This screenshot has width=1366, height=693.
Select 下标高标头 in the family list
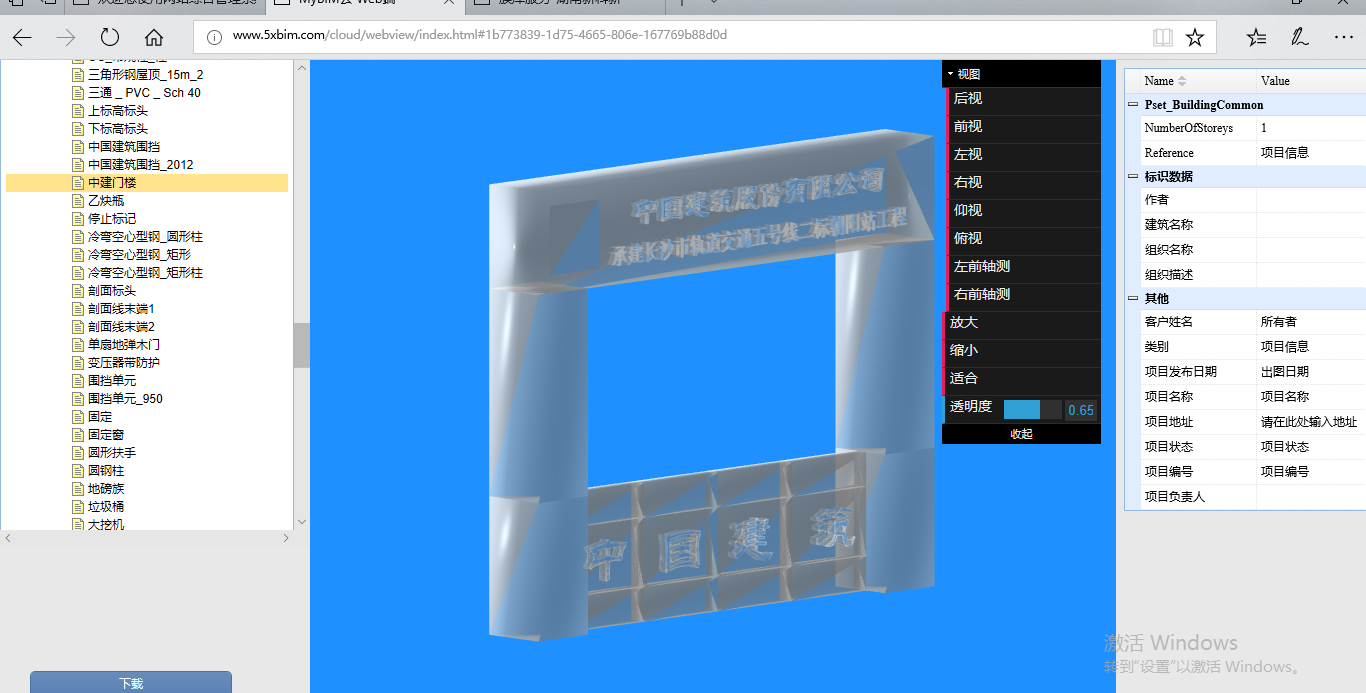point(118,129)
